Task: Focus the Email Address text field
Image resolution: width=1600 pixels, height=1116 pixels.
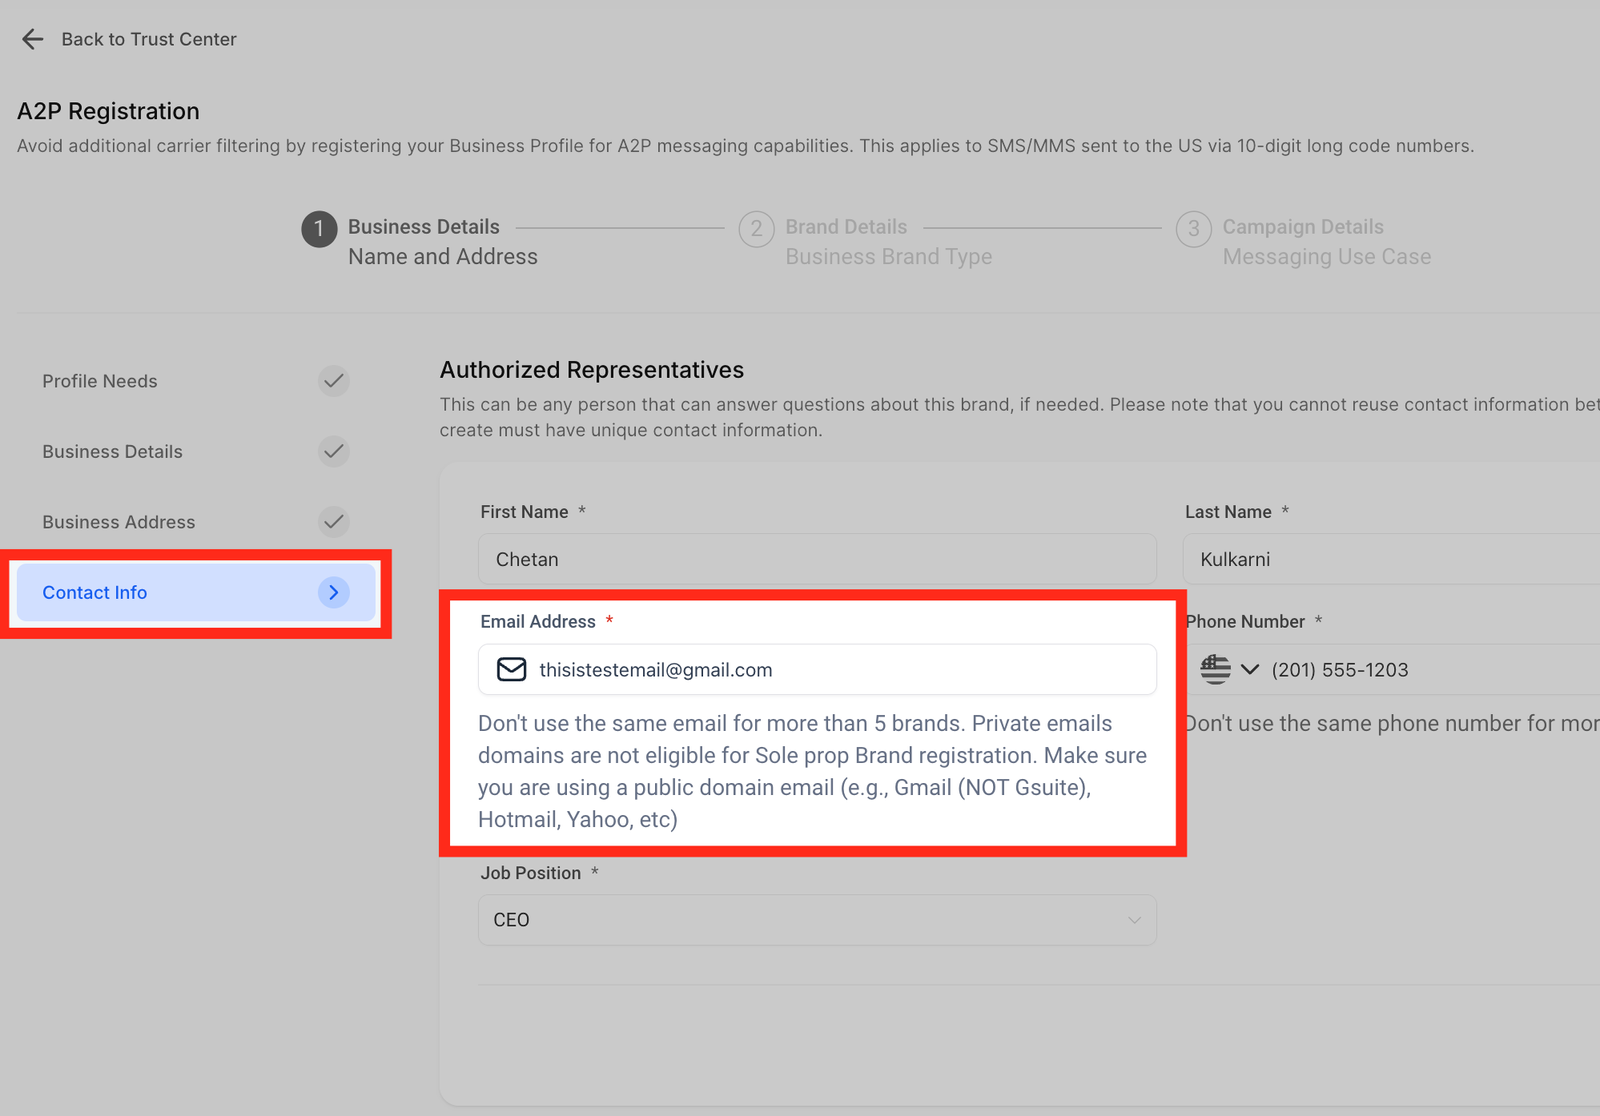Action: [840, 669]
